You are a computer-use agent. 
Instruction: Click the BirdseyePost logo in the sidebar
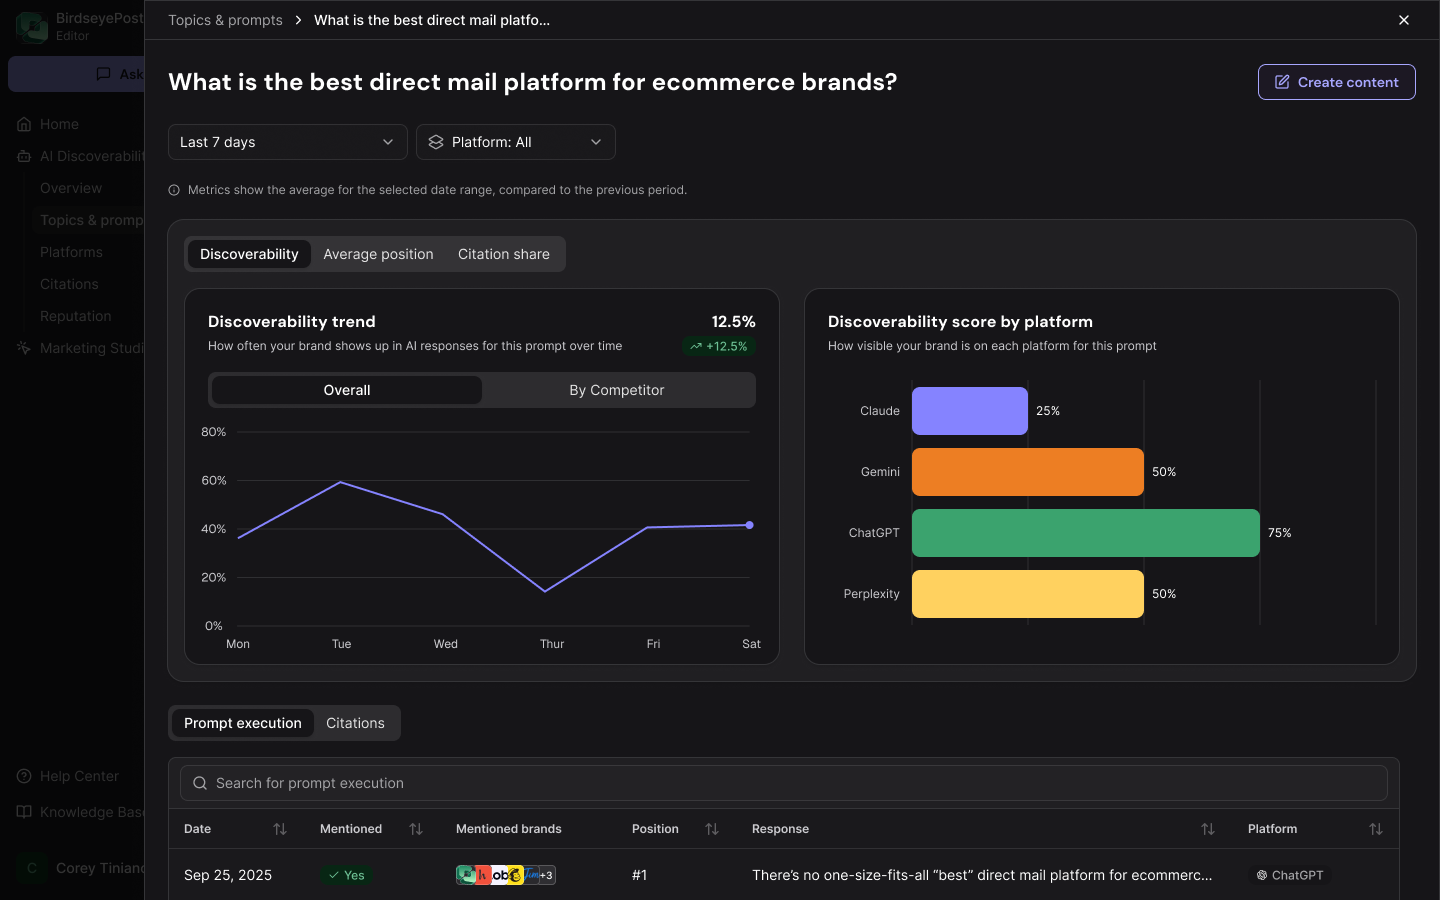point(32,27)
